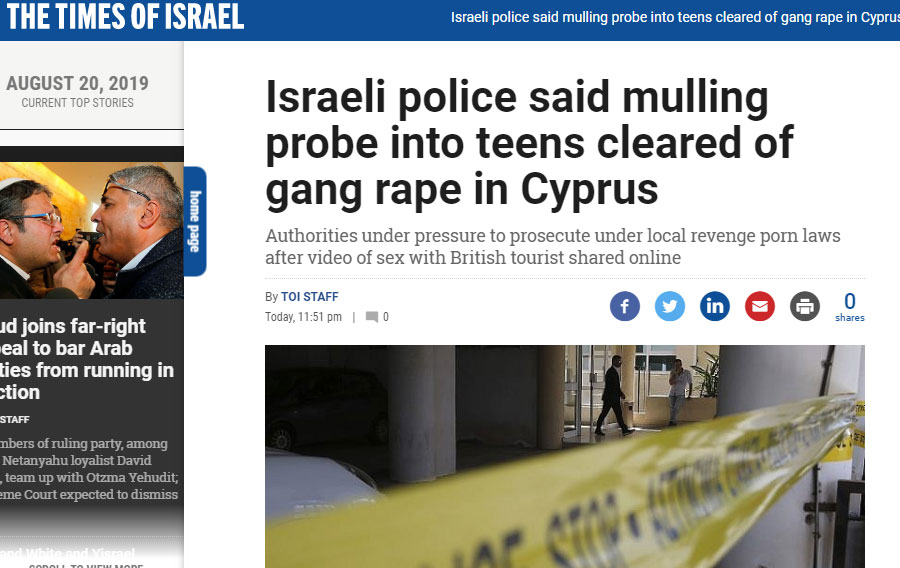Open TOI STAFF author link
Viewport: 900px width, 568px height.
(309, 297)
